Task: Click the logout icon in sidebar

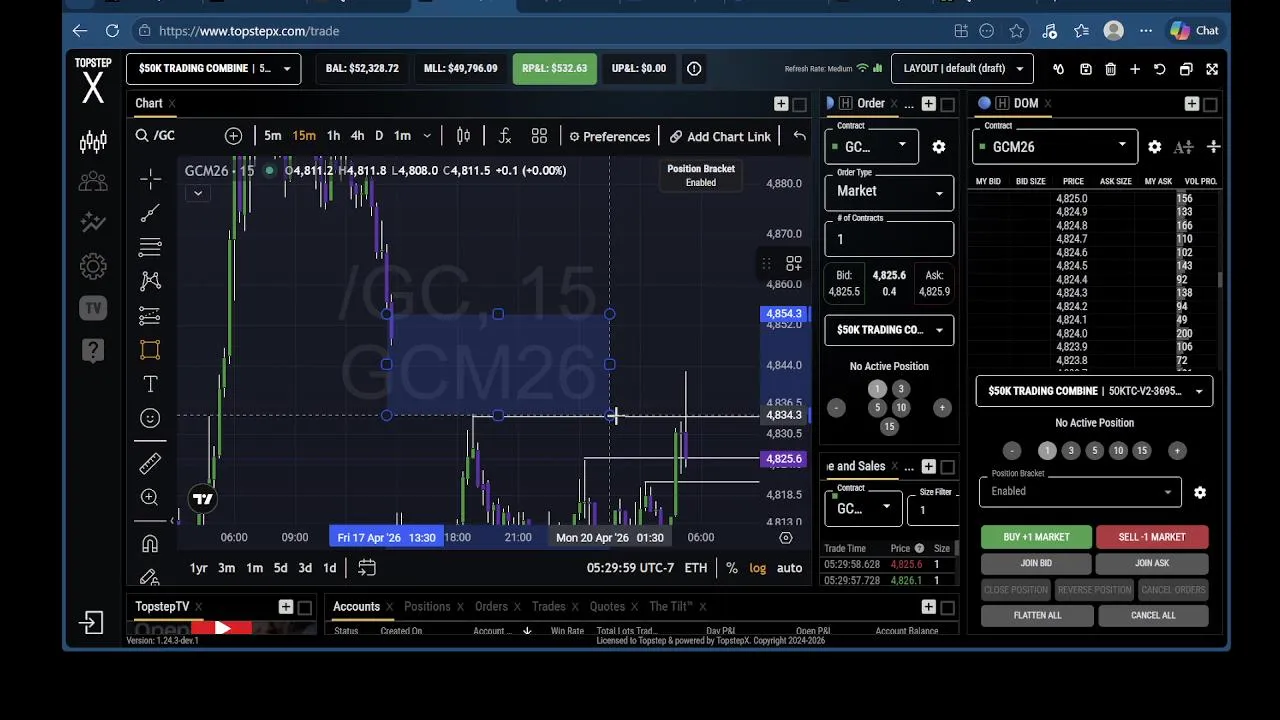Action: coord(91,623)
